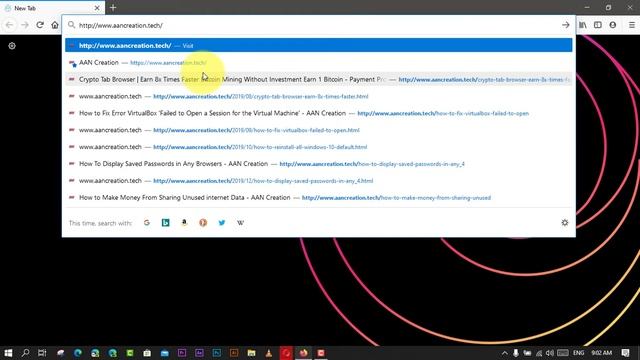Image resolution: width=640 pixels, height=360 pixels.
Task: Close the New Tab tab
Action: point(97,8)
